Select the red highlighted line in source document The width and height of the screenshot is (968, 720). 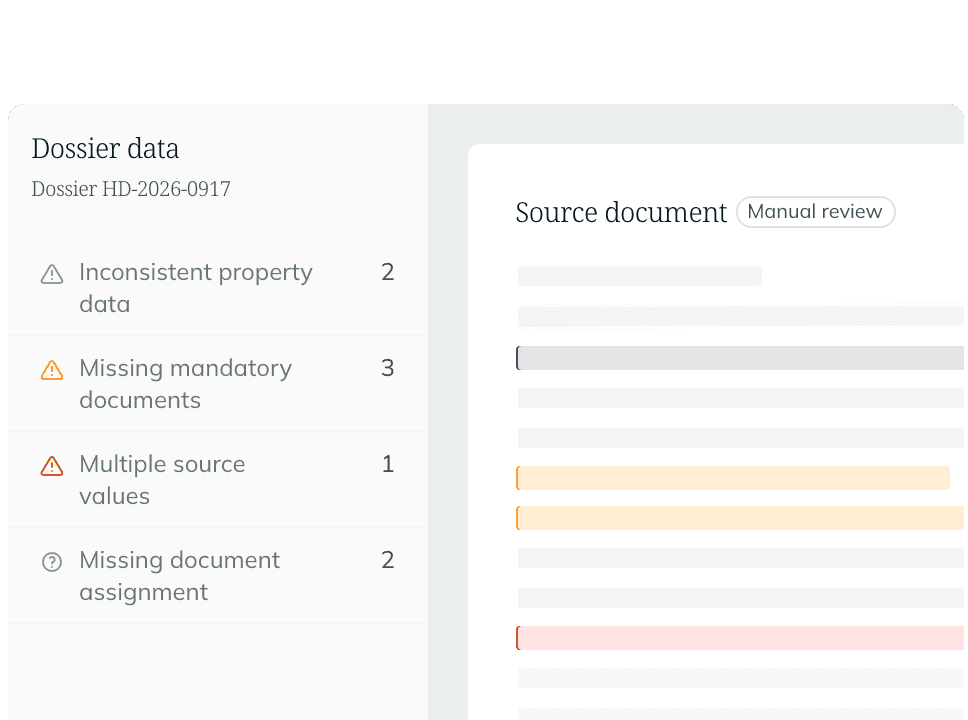pyautogui.click(x=740, y=638)
